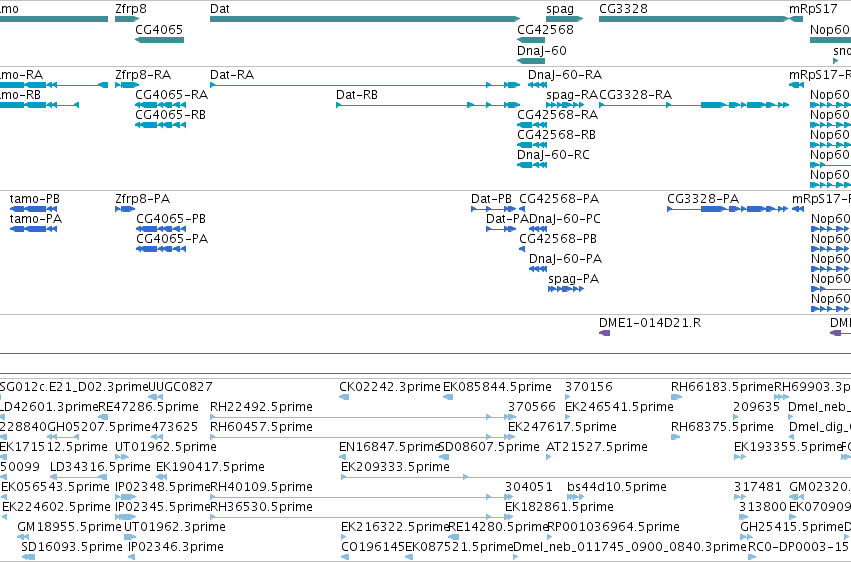Select the RH60457.5prime EST label
Screen dimensions: 851x562
tap(261, 427)
